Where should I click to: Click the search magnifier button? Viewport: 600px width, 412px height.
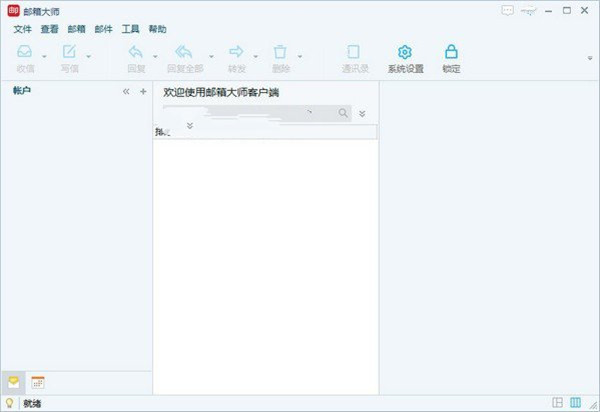[344, 114]
